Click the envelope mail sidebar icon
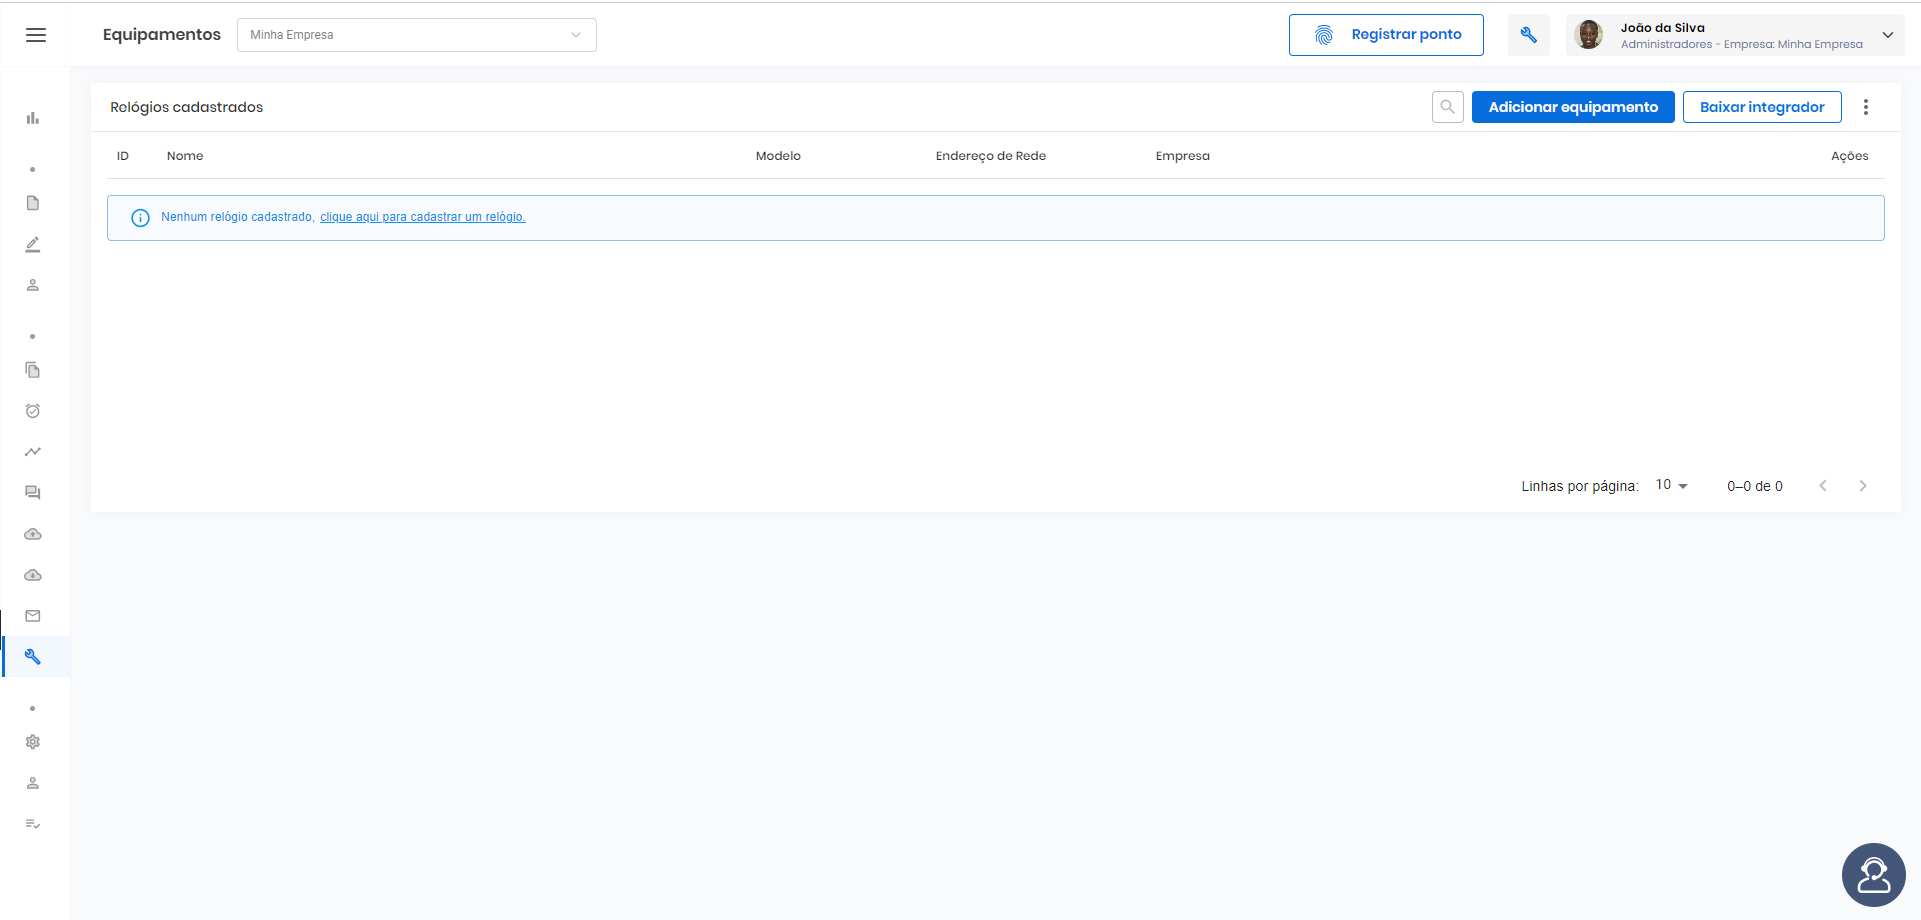The image size is (1921, 920). click(33, 616)
